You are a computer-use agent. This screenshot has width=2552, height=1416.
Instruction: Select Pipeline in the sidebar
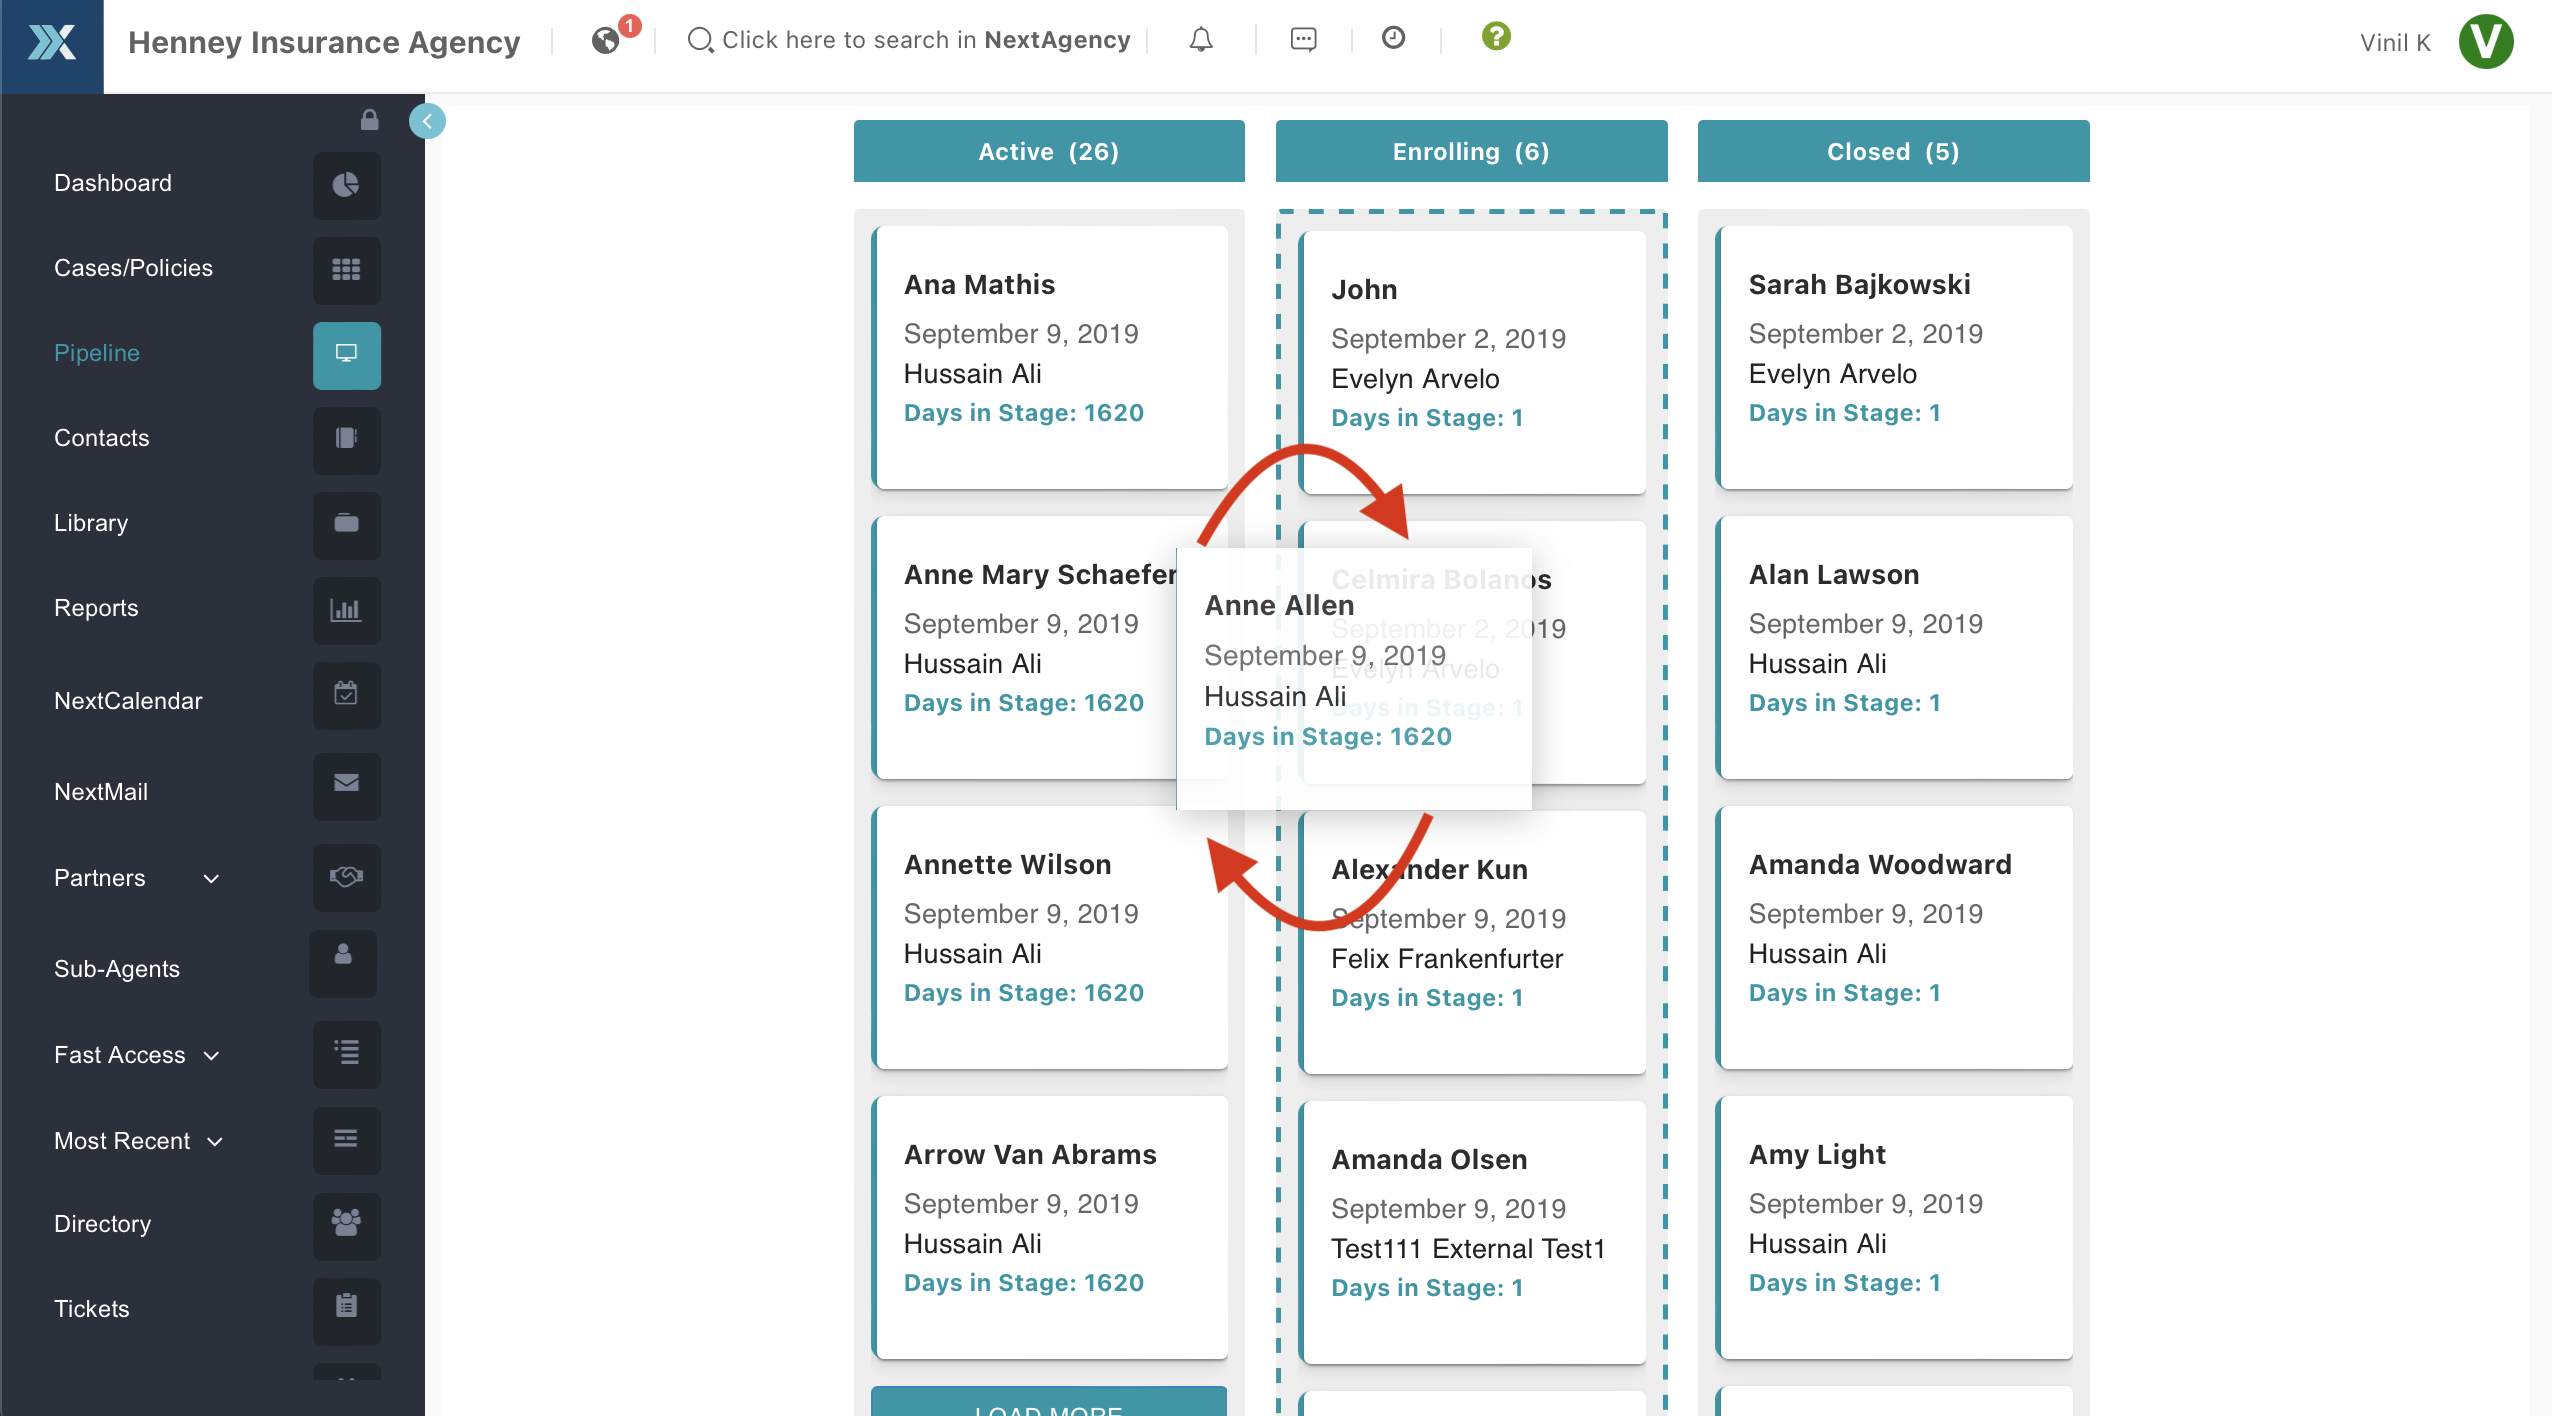click(x=97, y=353)
